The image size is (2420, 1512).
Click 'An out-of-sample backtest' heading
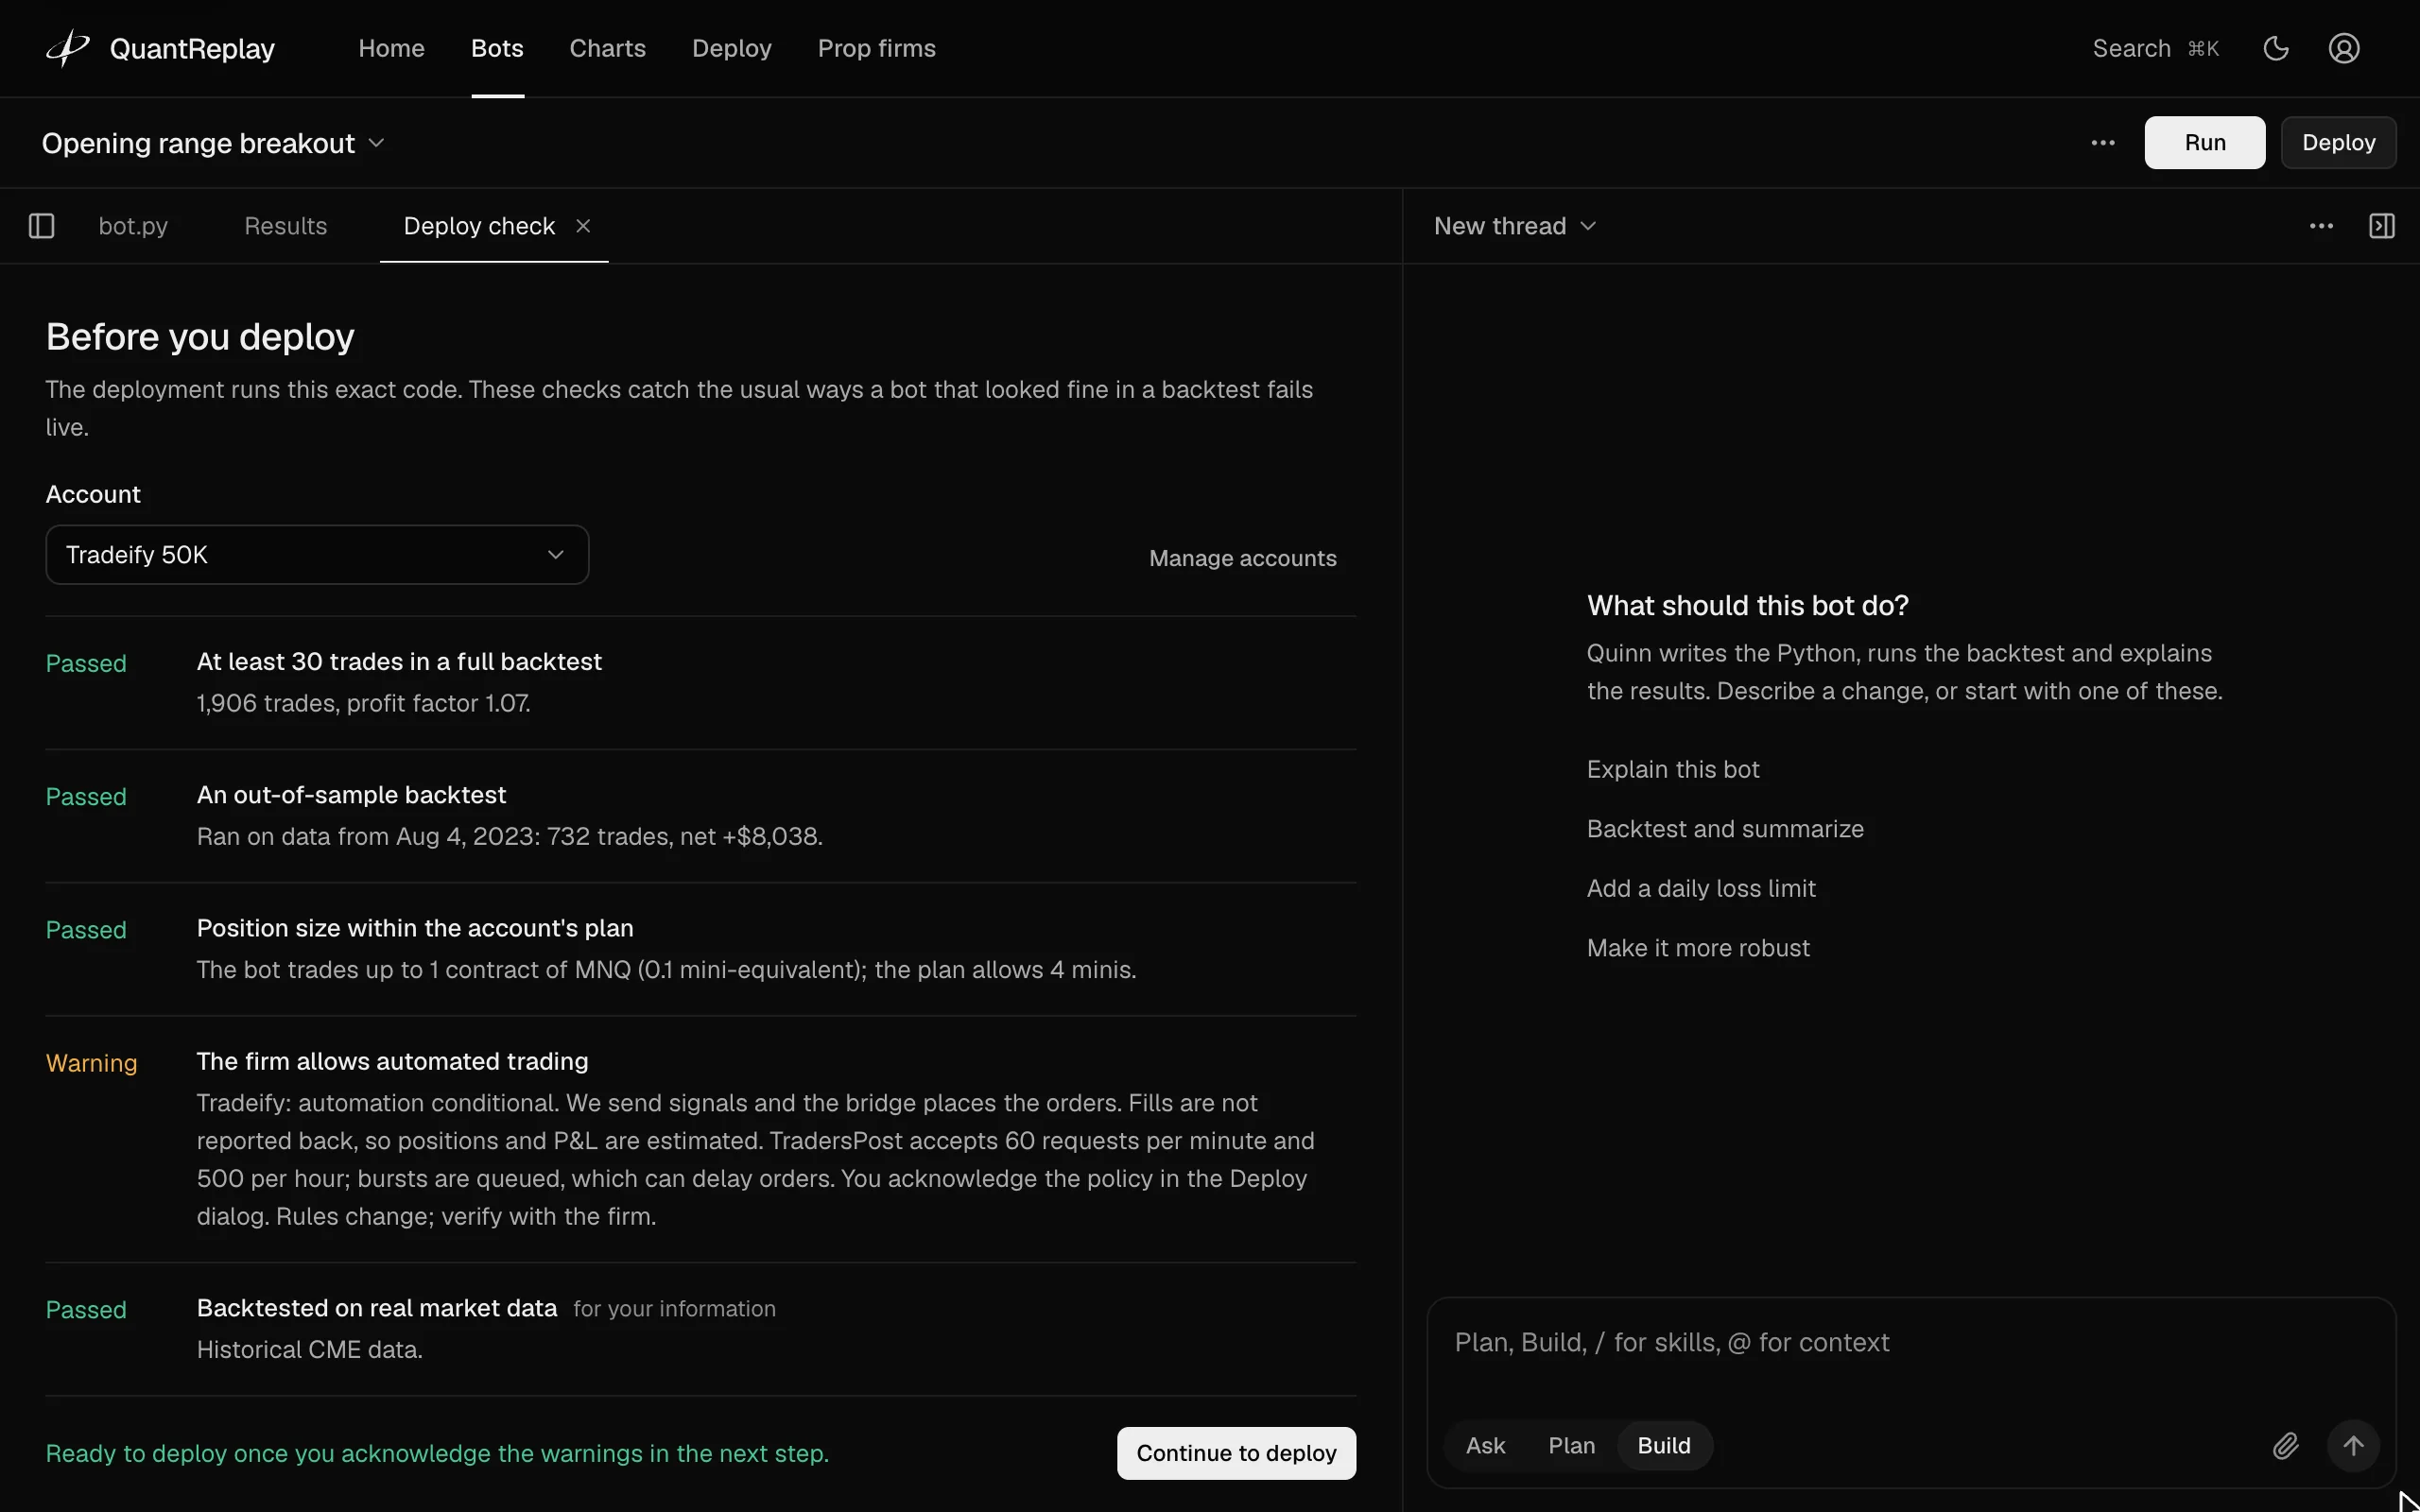pos(351,795)
